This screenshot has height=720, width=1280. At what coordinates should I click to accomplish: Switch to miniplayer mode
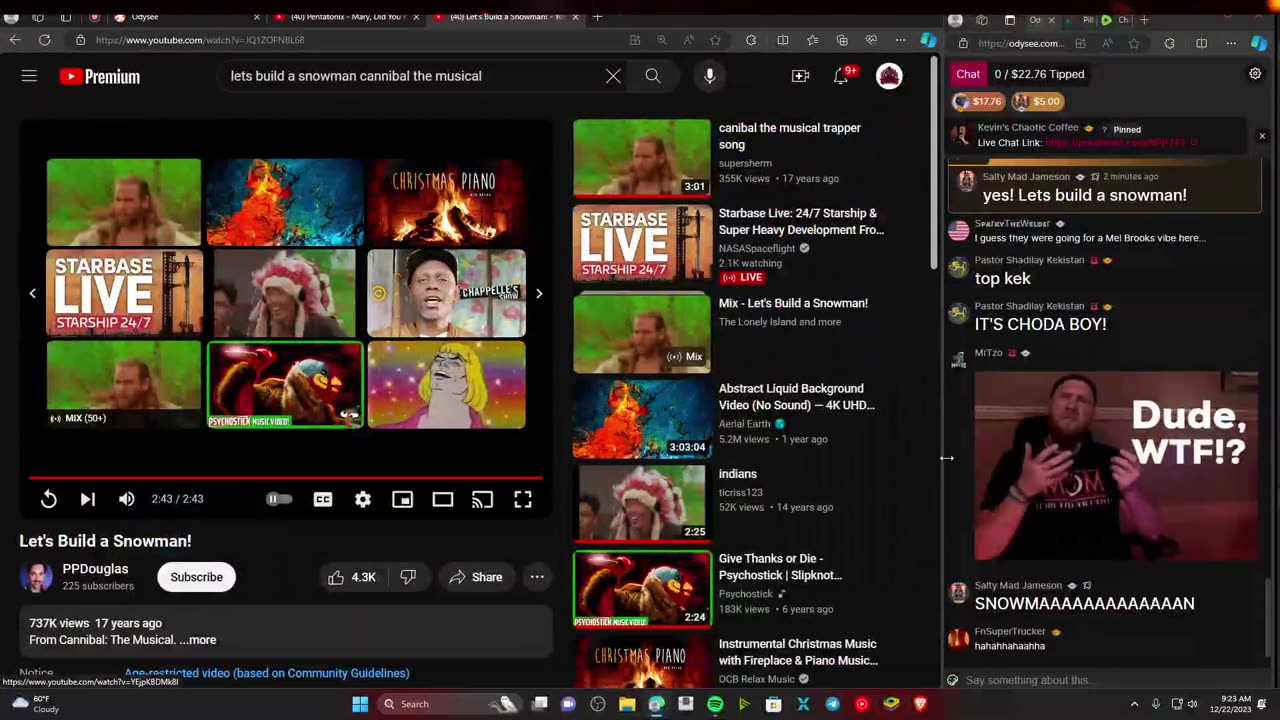(x=403, y=499)
